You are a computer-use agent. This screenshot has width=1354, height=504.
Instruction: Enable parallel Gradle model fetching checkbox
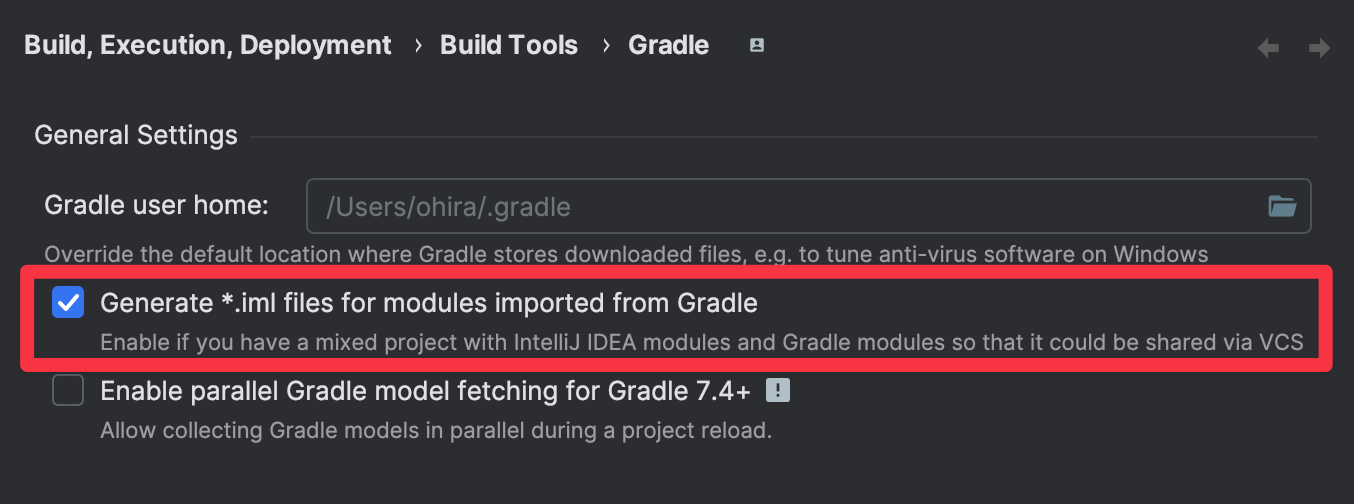(x=68, y=391)
